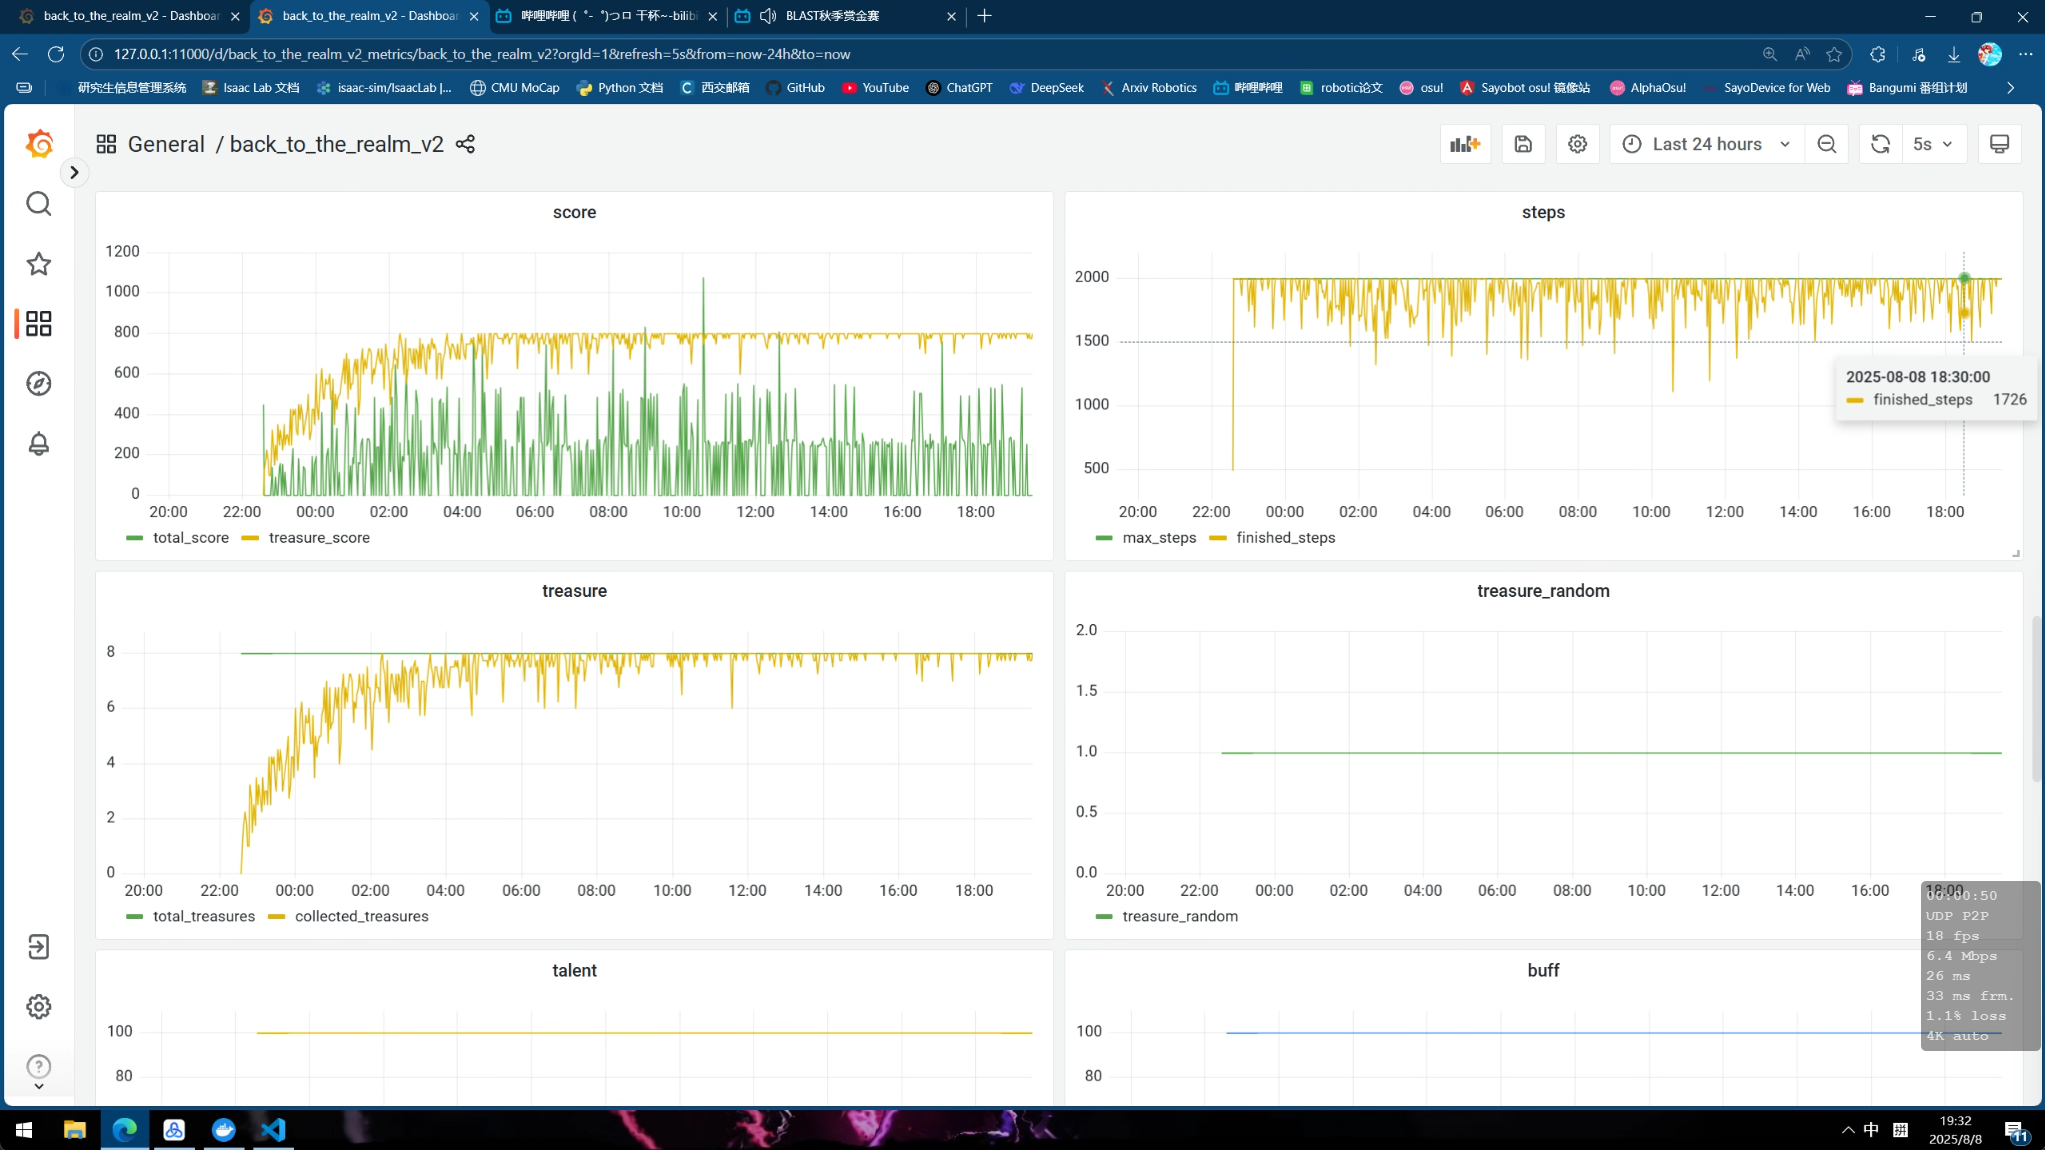The width and height of the screenshot is (2045, 1150).
Task: Toggle finished_steps series in steps legend
Action: 1285,538
